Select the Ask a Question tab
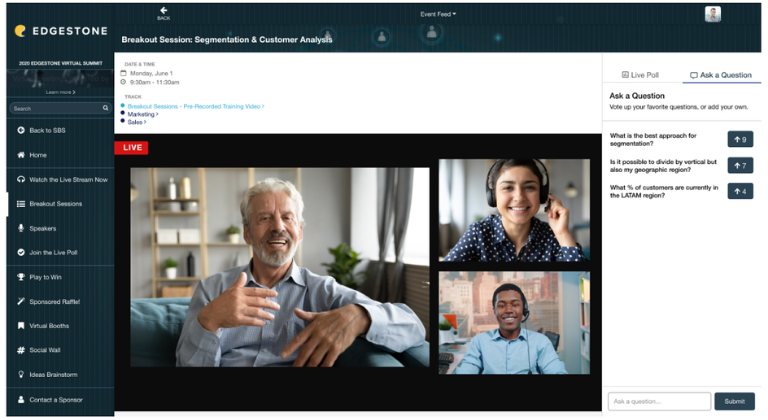This screenshot has width=768, height=420. (720, 75)
